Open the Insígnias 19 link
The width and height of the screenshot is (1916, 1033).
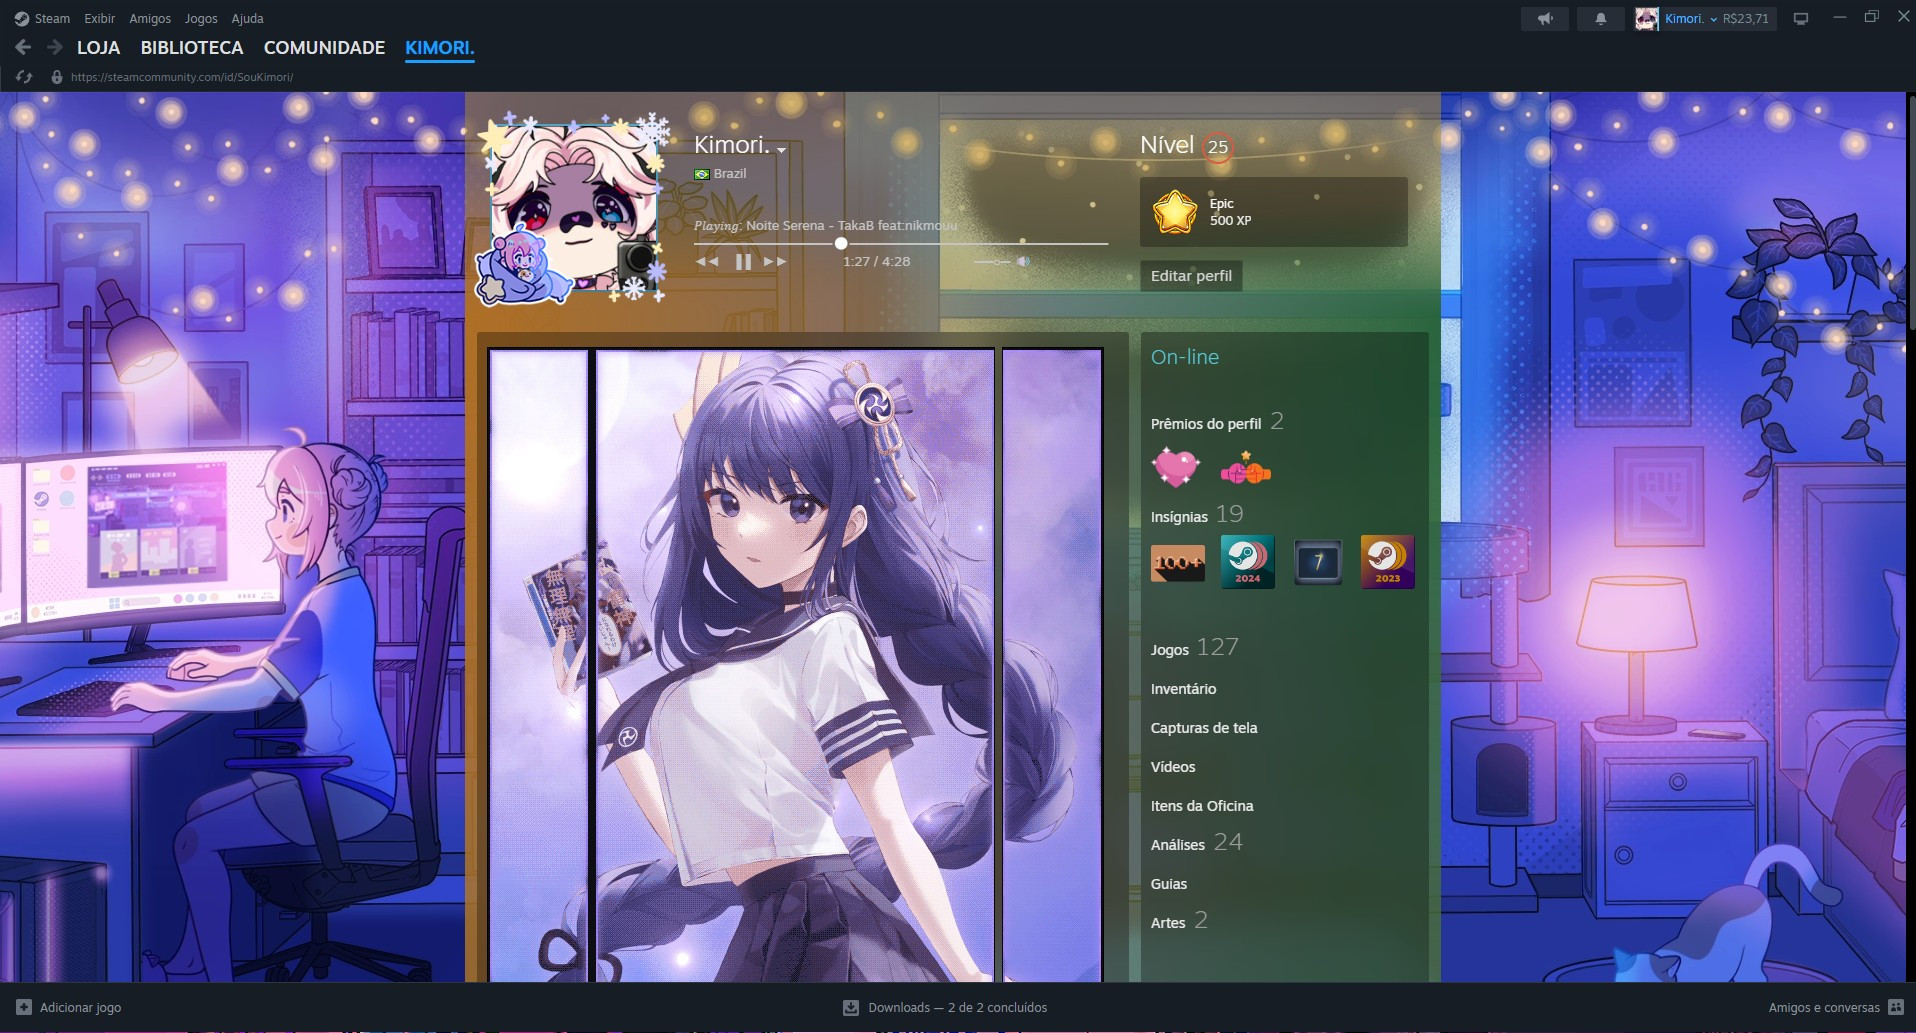[1197, 515]
